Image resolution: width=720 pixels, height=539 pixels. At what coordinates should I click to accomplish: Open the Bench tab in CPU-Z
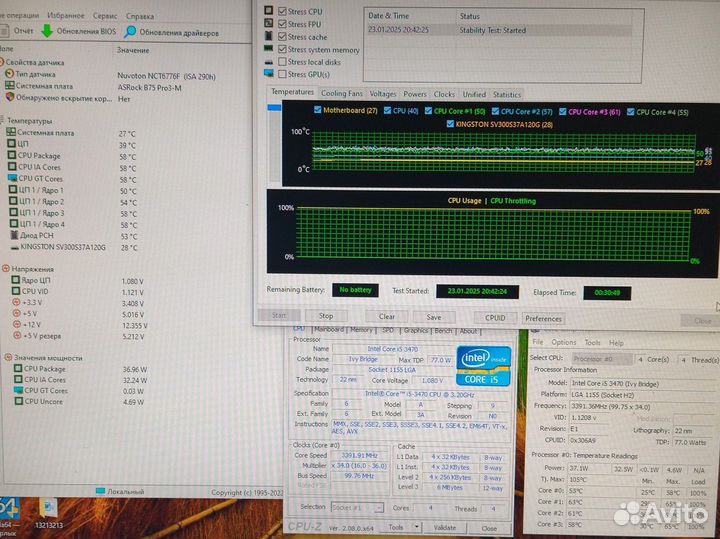(443, 331)
